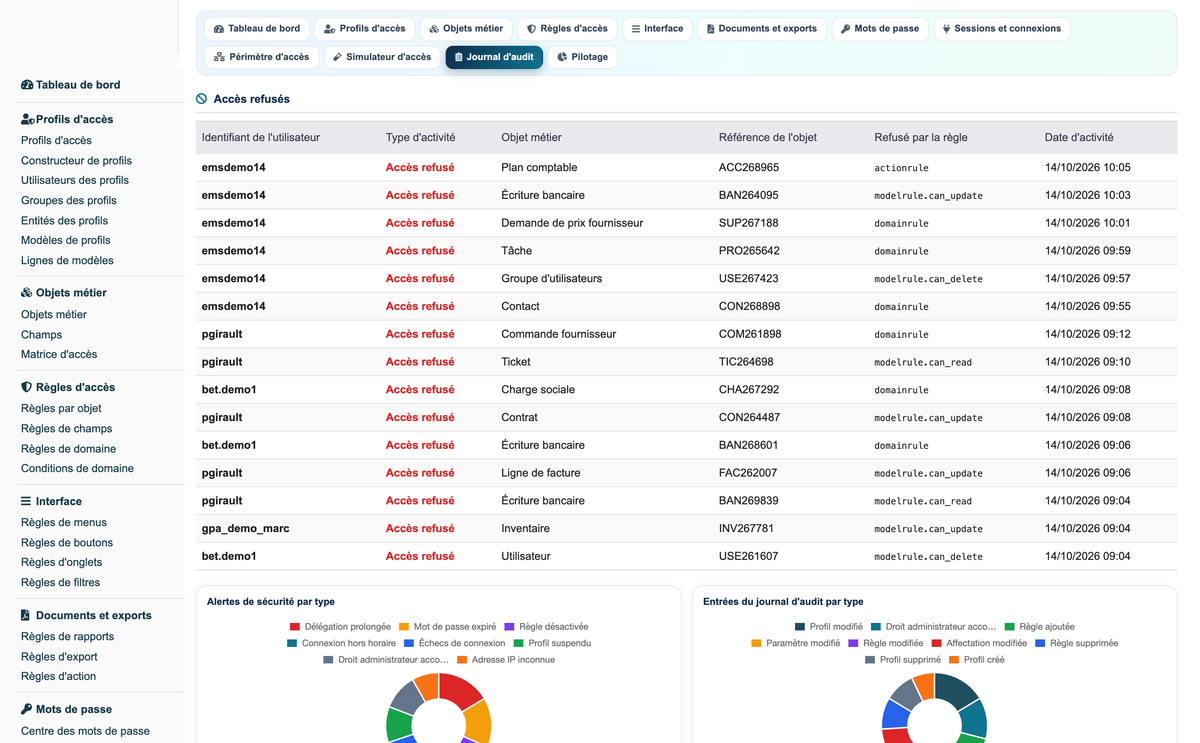Open Lignes de modèles sidebar link
The height and width of the screenshot is (743, 1200).
pos(67,261)
